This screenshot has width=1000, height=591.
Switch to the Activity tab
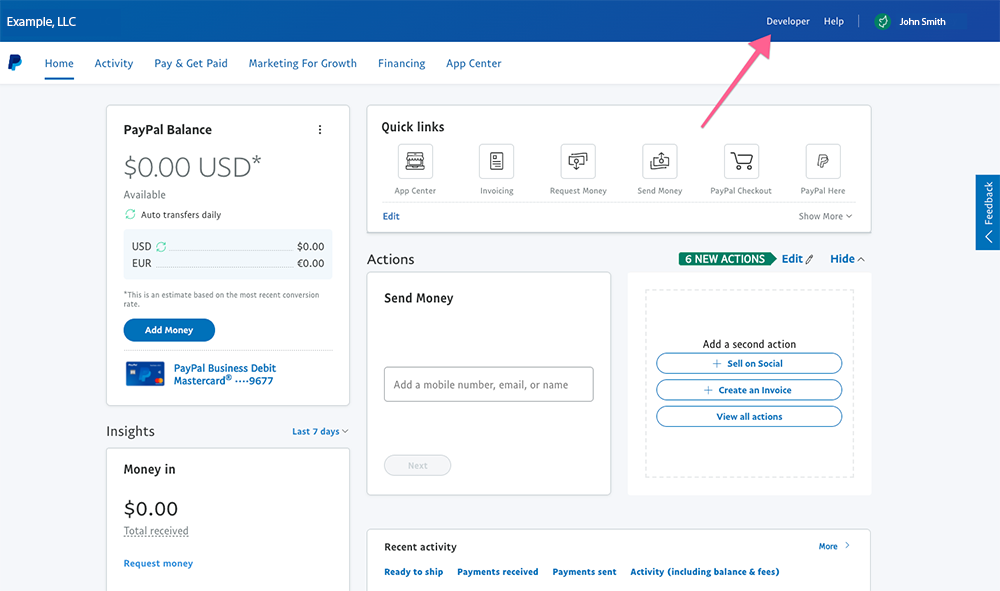pos(113,63)
